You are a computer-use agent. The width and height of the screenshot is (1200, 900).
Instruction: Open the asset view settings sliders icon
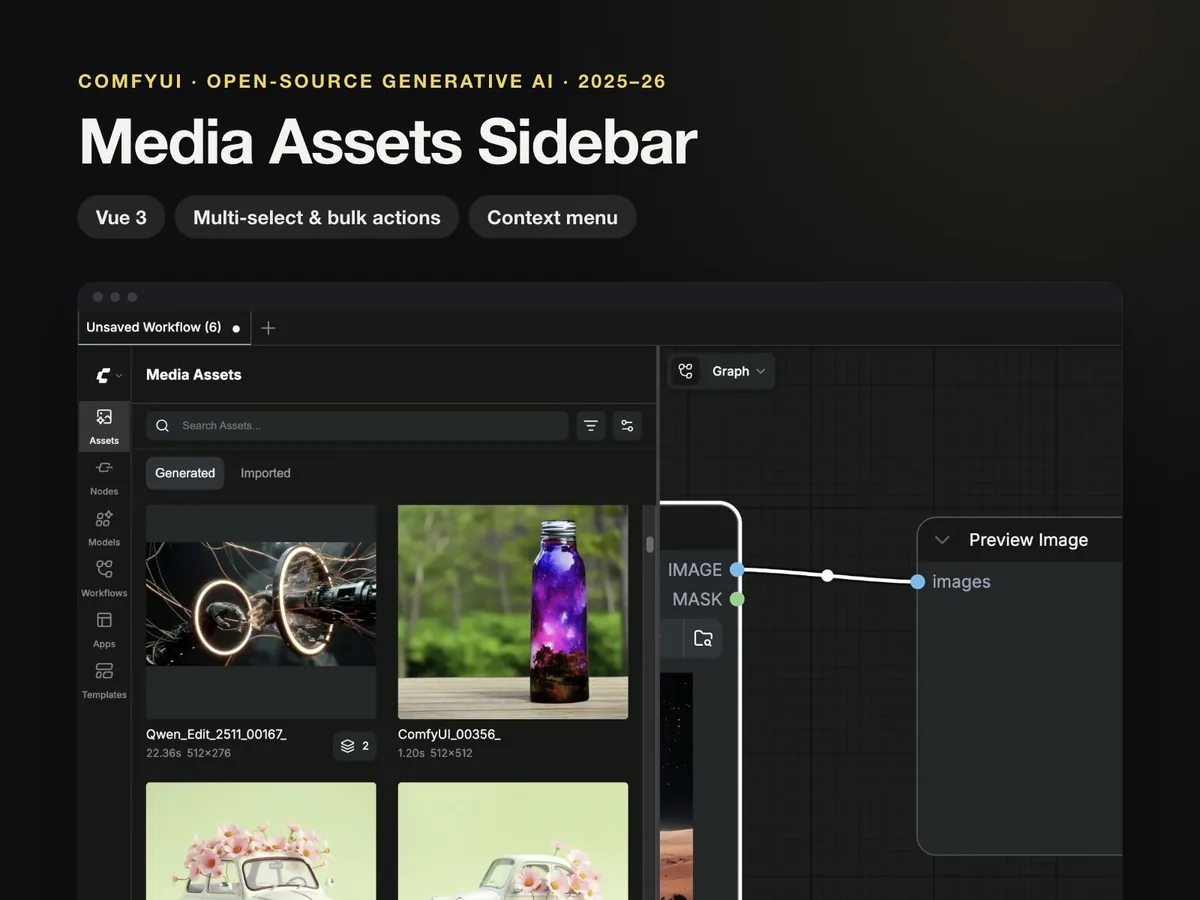click(627, 426)
